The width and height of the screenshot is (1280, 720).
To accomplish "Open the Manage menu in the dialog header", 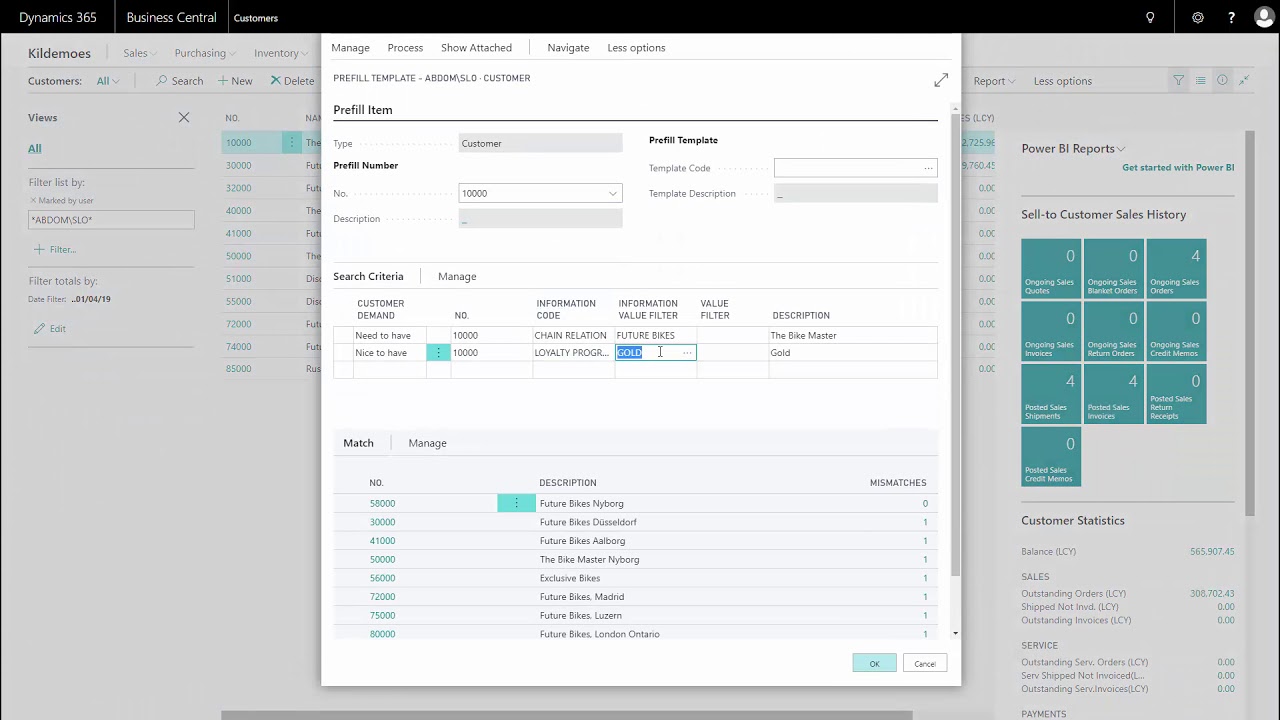I will pos(350,48).
